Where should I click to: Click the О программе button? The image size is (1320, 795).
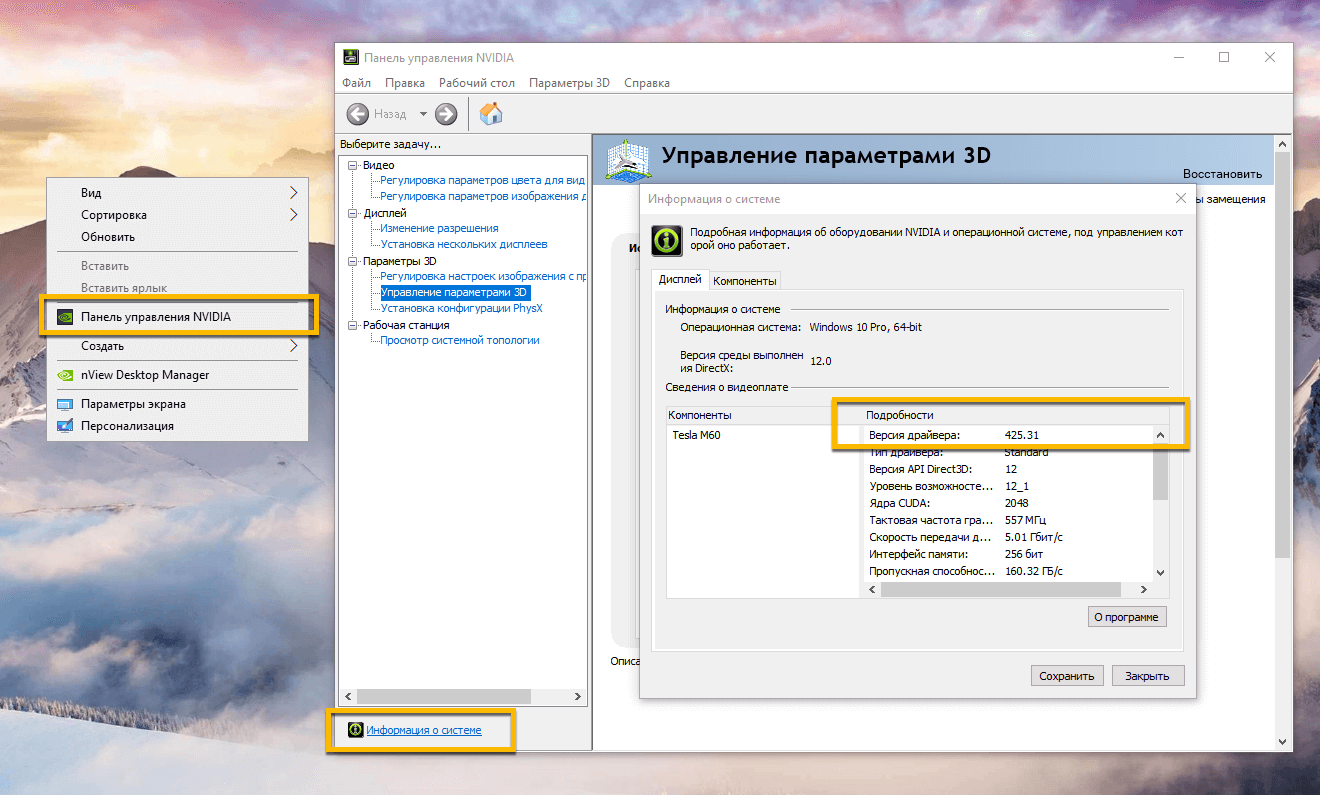pyautogui.click(x=1127, y=616)
